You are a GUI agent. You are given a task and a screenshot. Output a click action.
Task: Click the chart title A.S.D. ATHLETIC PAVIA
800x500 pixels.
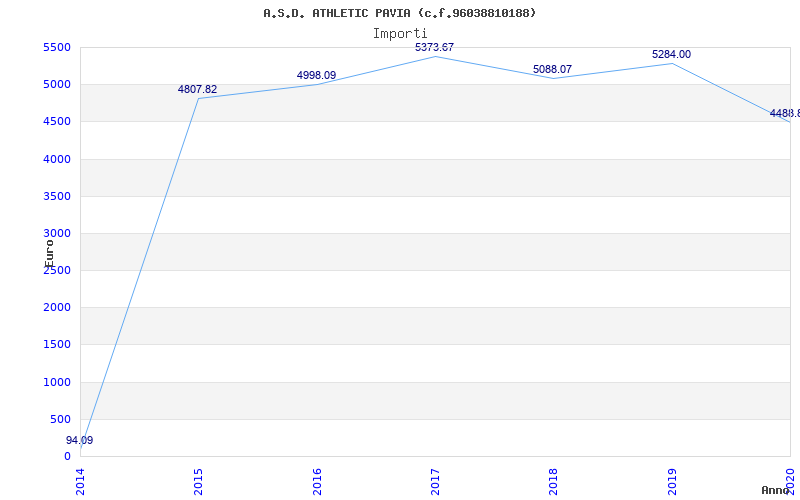399,13
